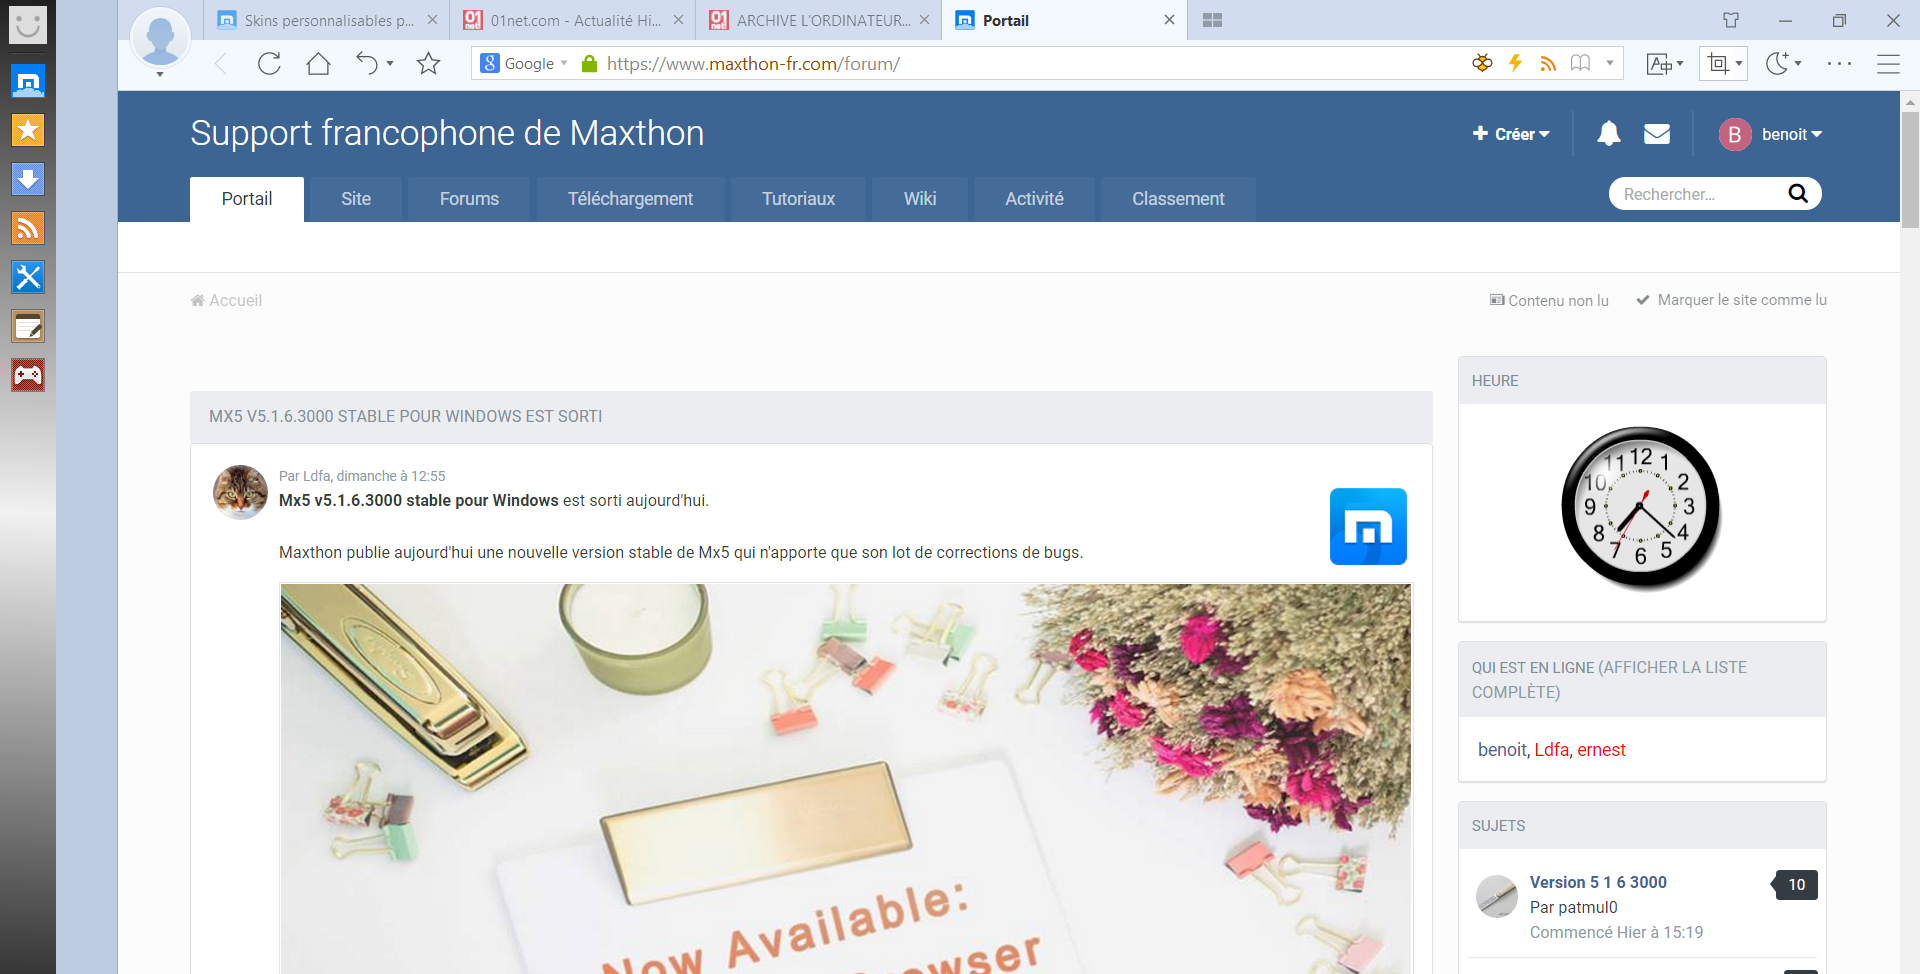The image size is (1920, 974).
Task: Open the Site navigation tab
Action: point(356,199)
